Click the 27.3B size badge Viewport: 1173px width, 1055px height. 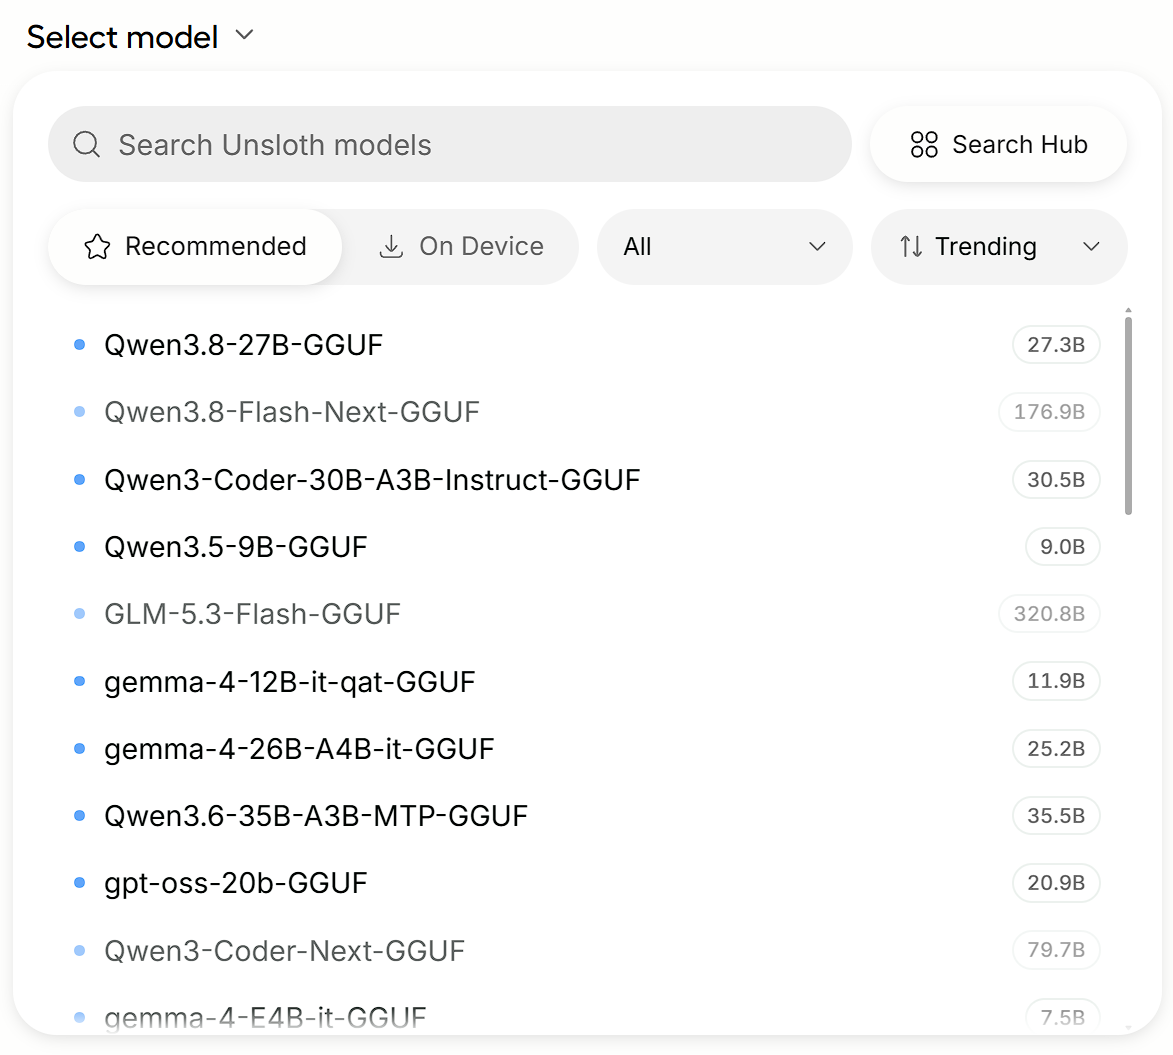tap(1056, 345)
